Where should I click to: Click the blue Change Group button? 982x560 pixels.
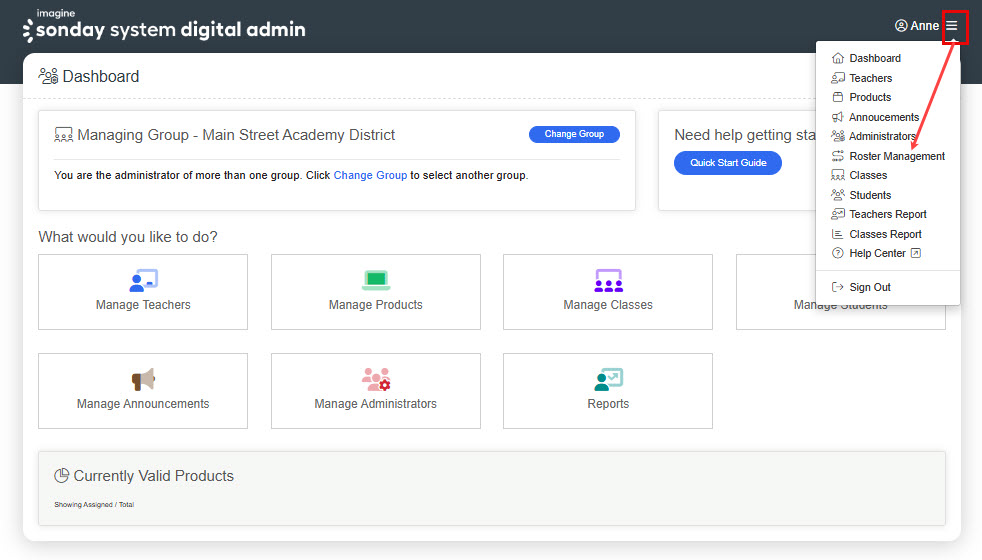[574, 134]
